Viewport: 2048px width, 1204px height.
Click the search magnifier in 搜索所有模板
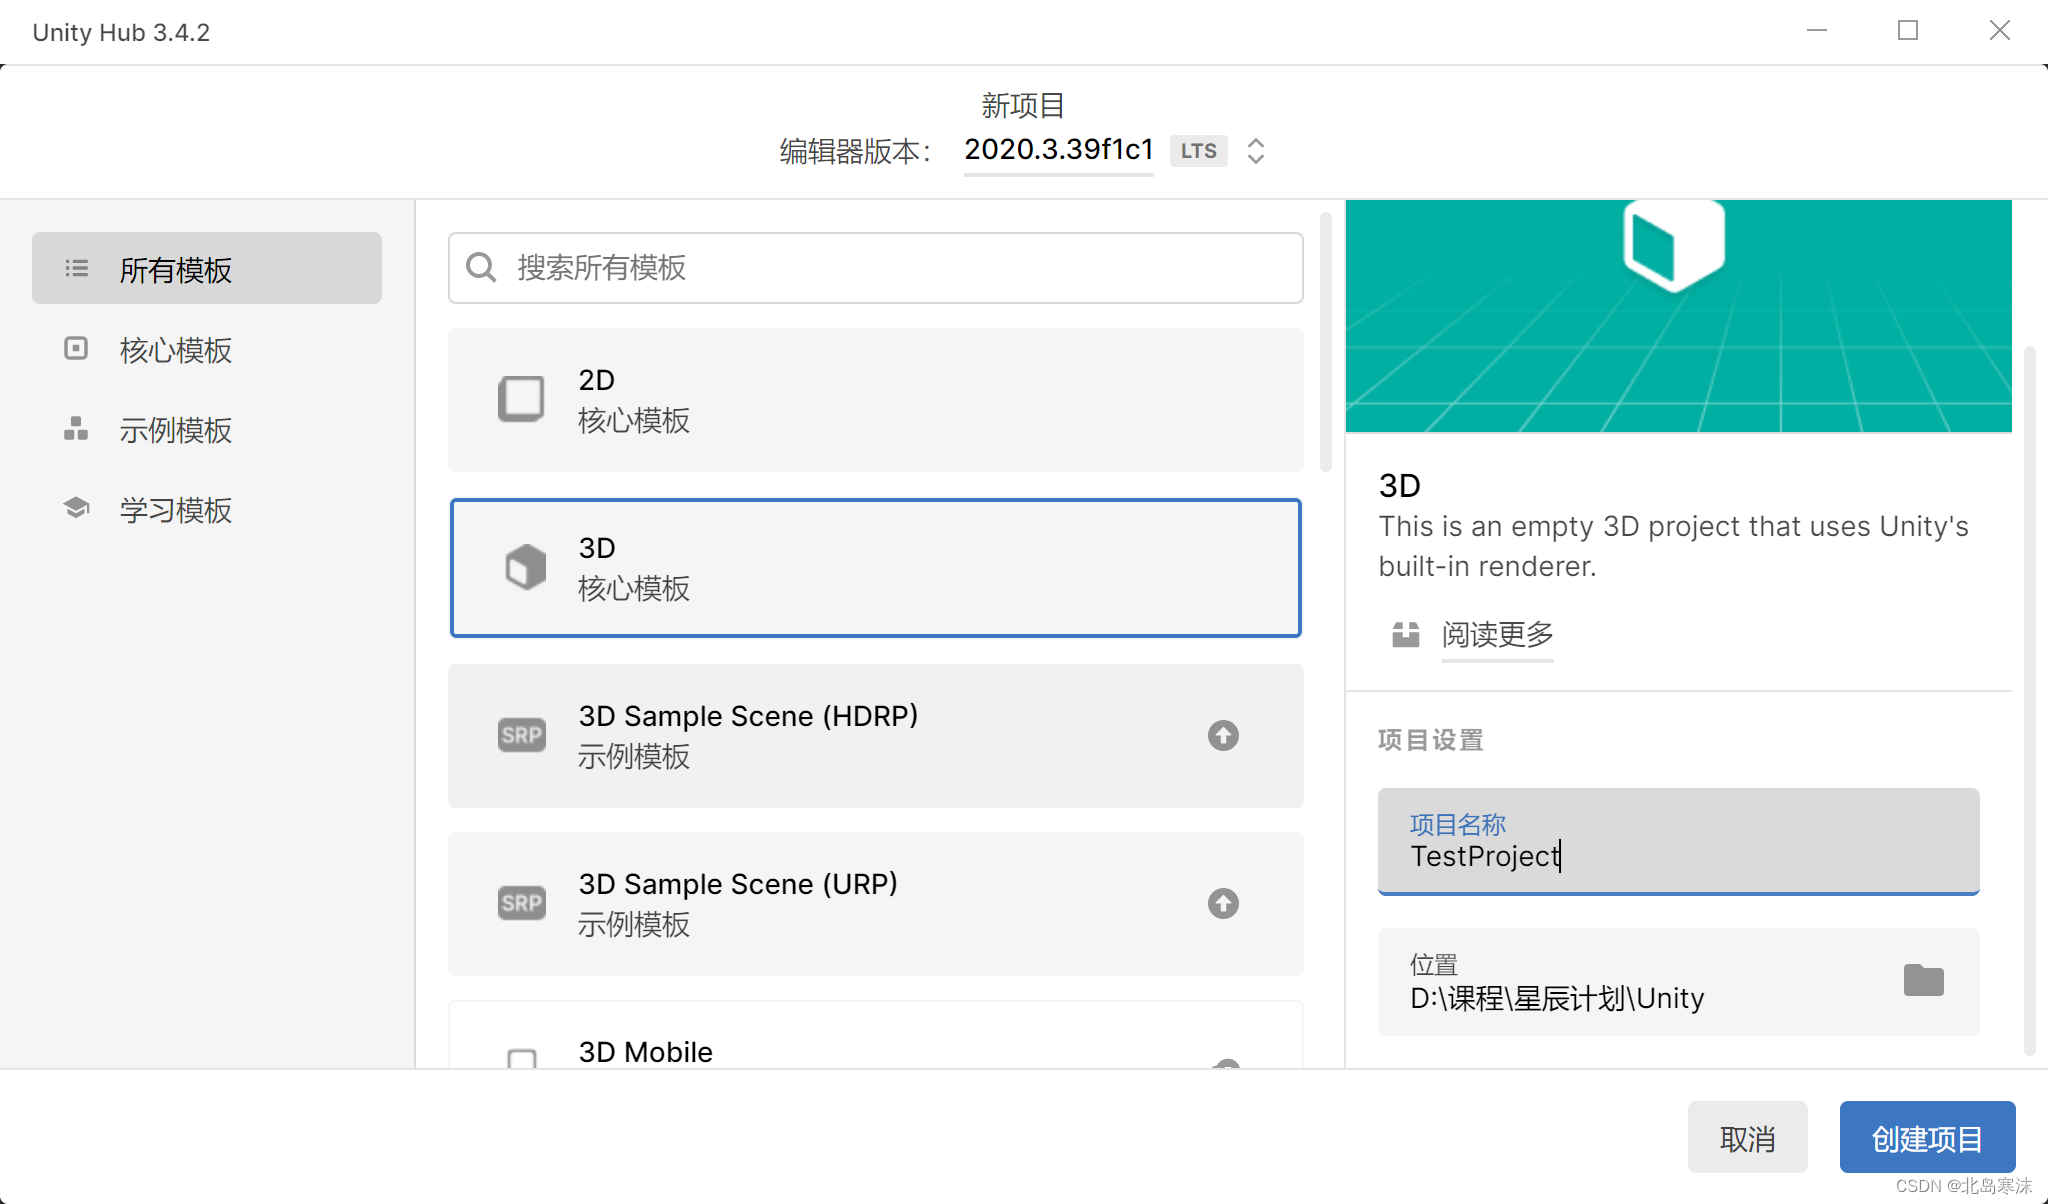click(x=481, y=267)
